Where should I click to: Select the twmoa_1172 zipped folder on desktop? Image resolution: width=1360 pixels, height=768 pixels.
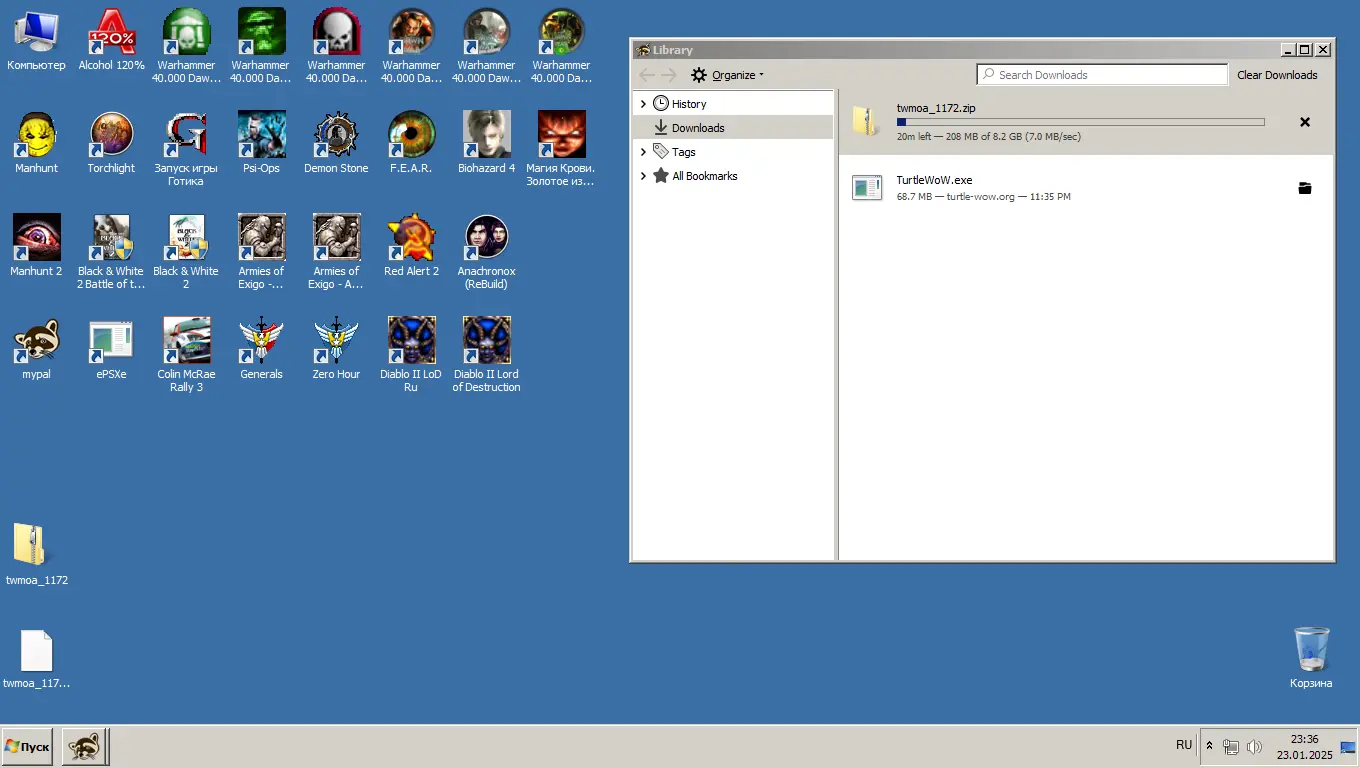coord(36,554)
